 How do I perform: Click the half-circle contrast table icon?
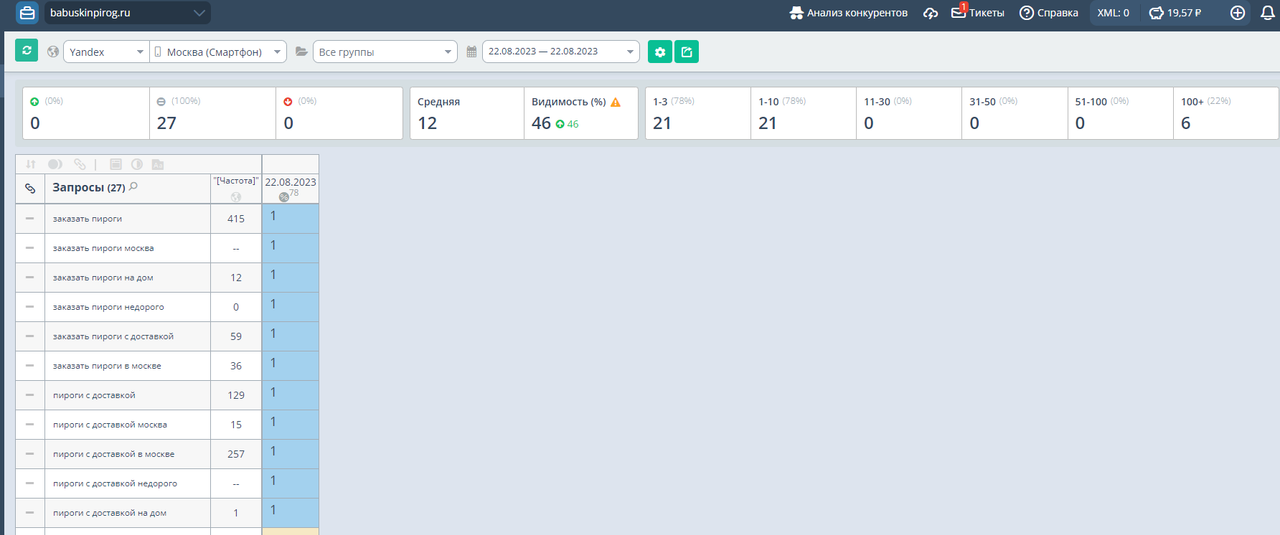[x=136, y=164]
